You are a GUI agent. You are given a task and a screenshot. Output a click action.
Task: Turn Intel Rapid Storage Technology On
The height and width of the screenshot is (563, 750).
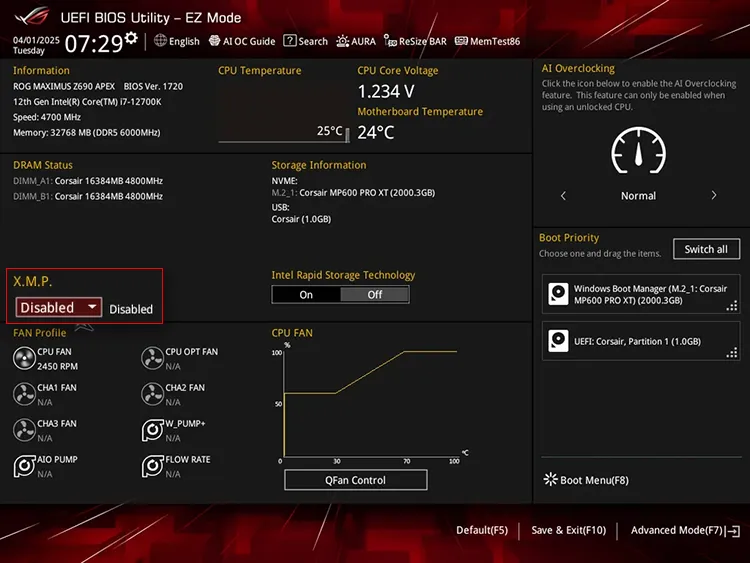pos(306,295)
